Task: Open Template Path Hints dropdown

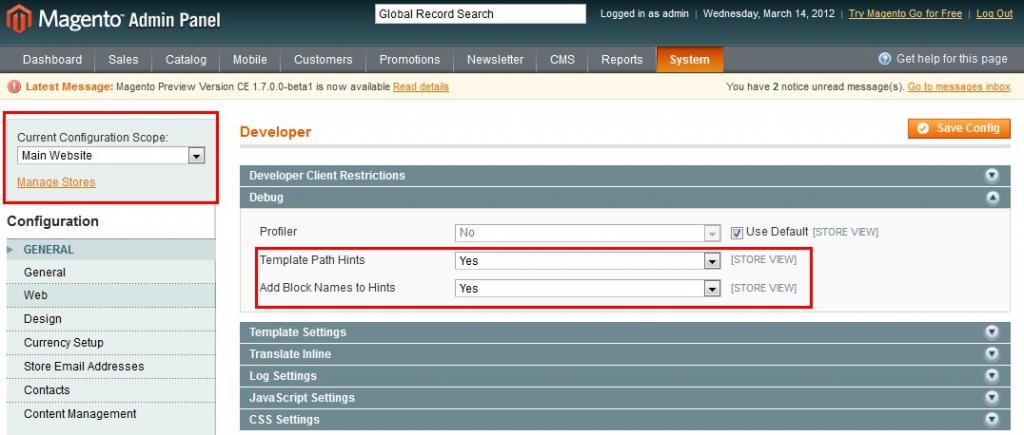Action: [588, 261]
